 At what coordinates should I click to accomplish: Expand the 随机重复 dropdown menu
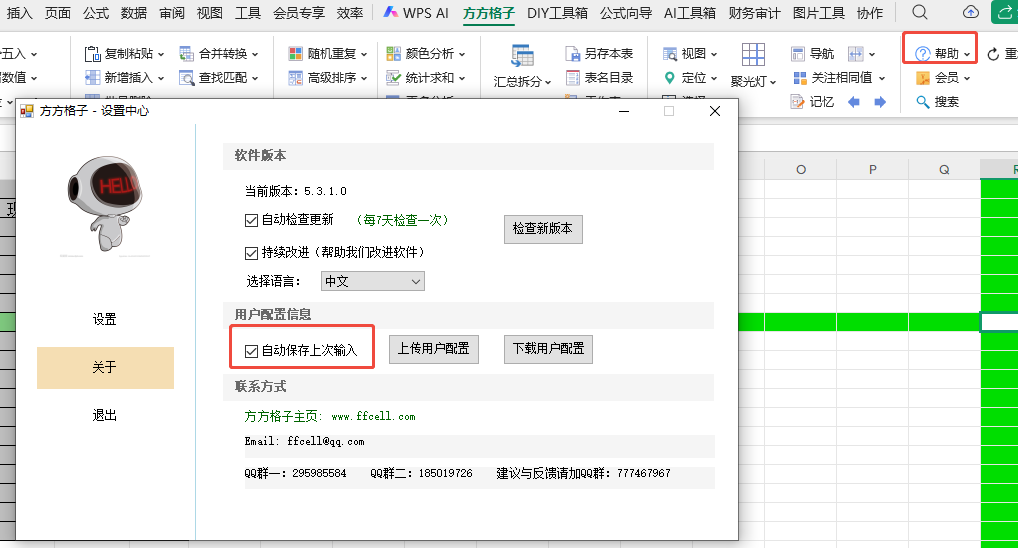328,54
